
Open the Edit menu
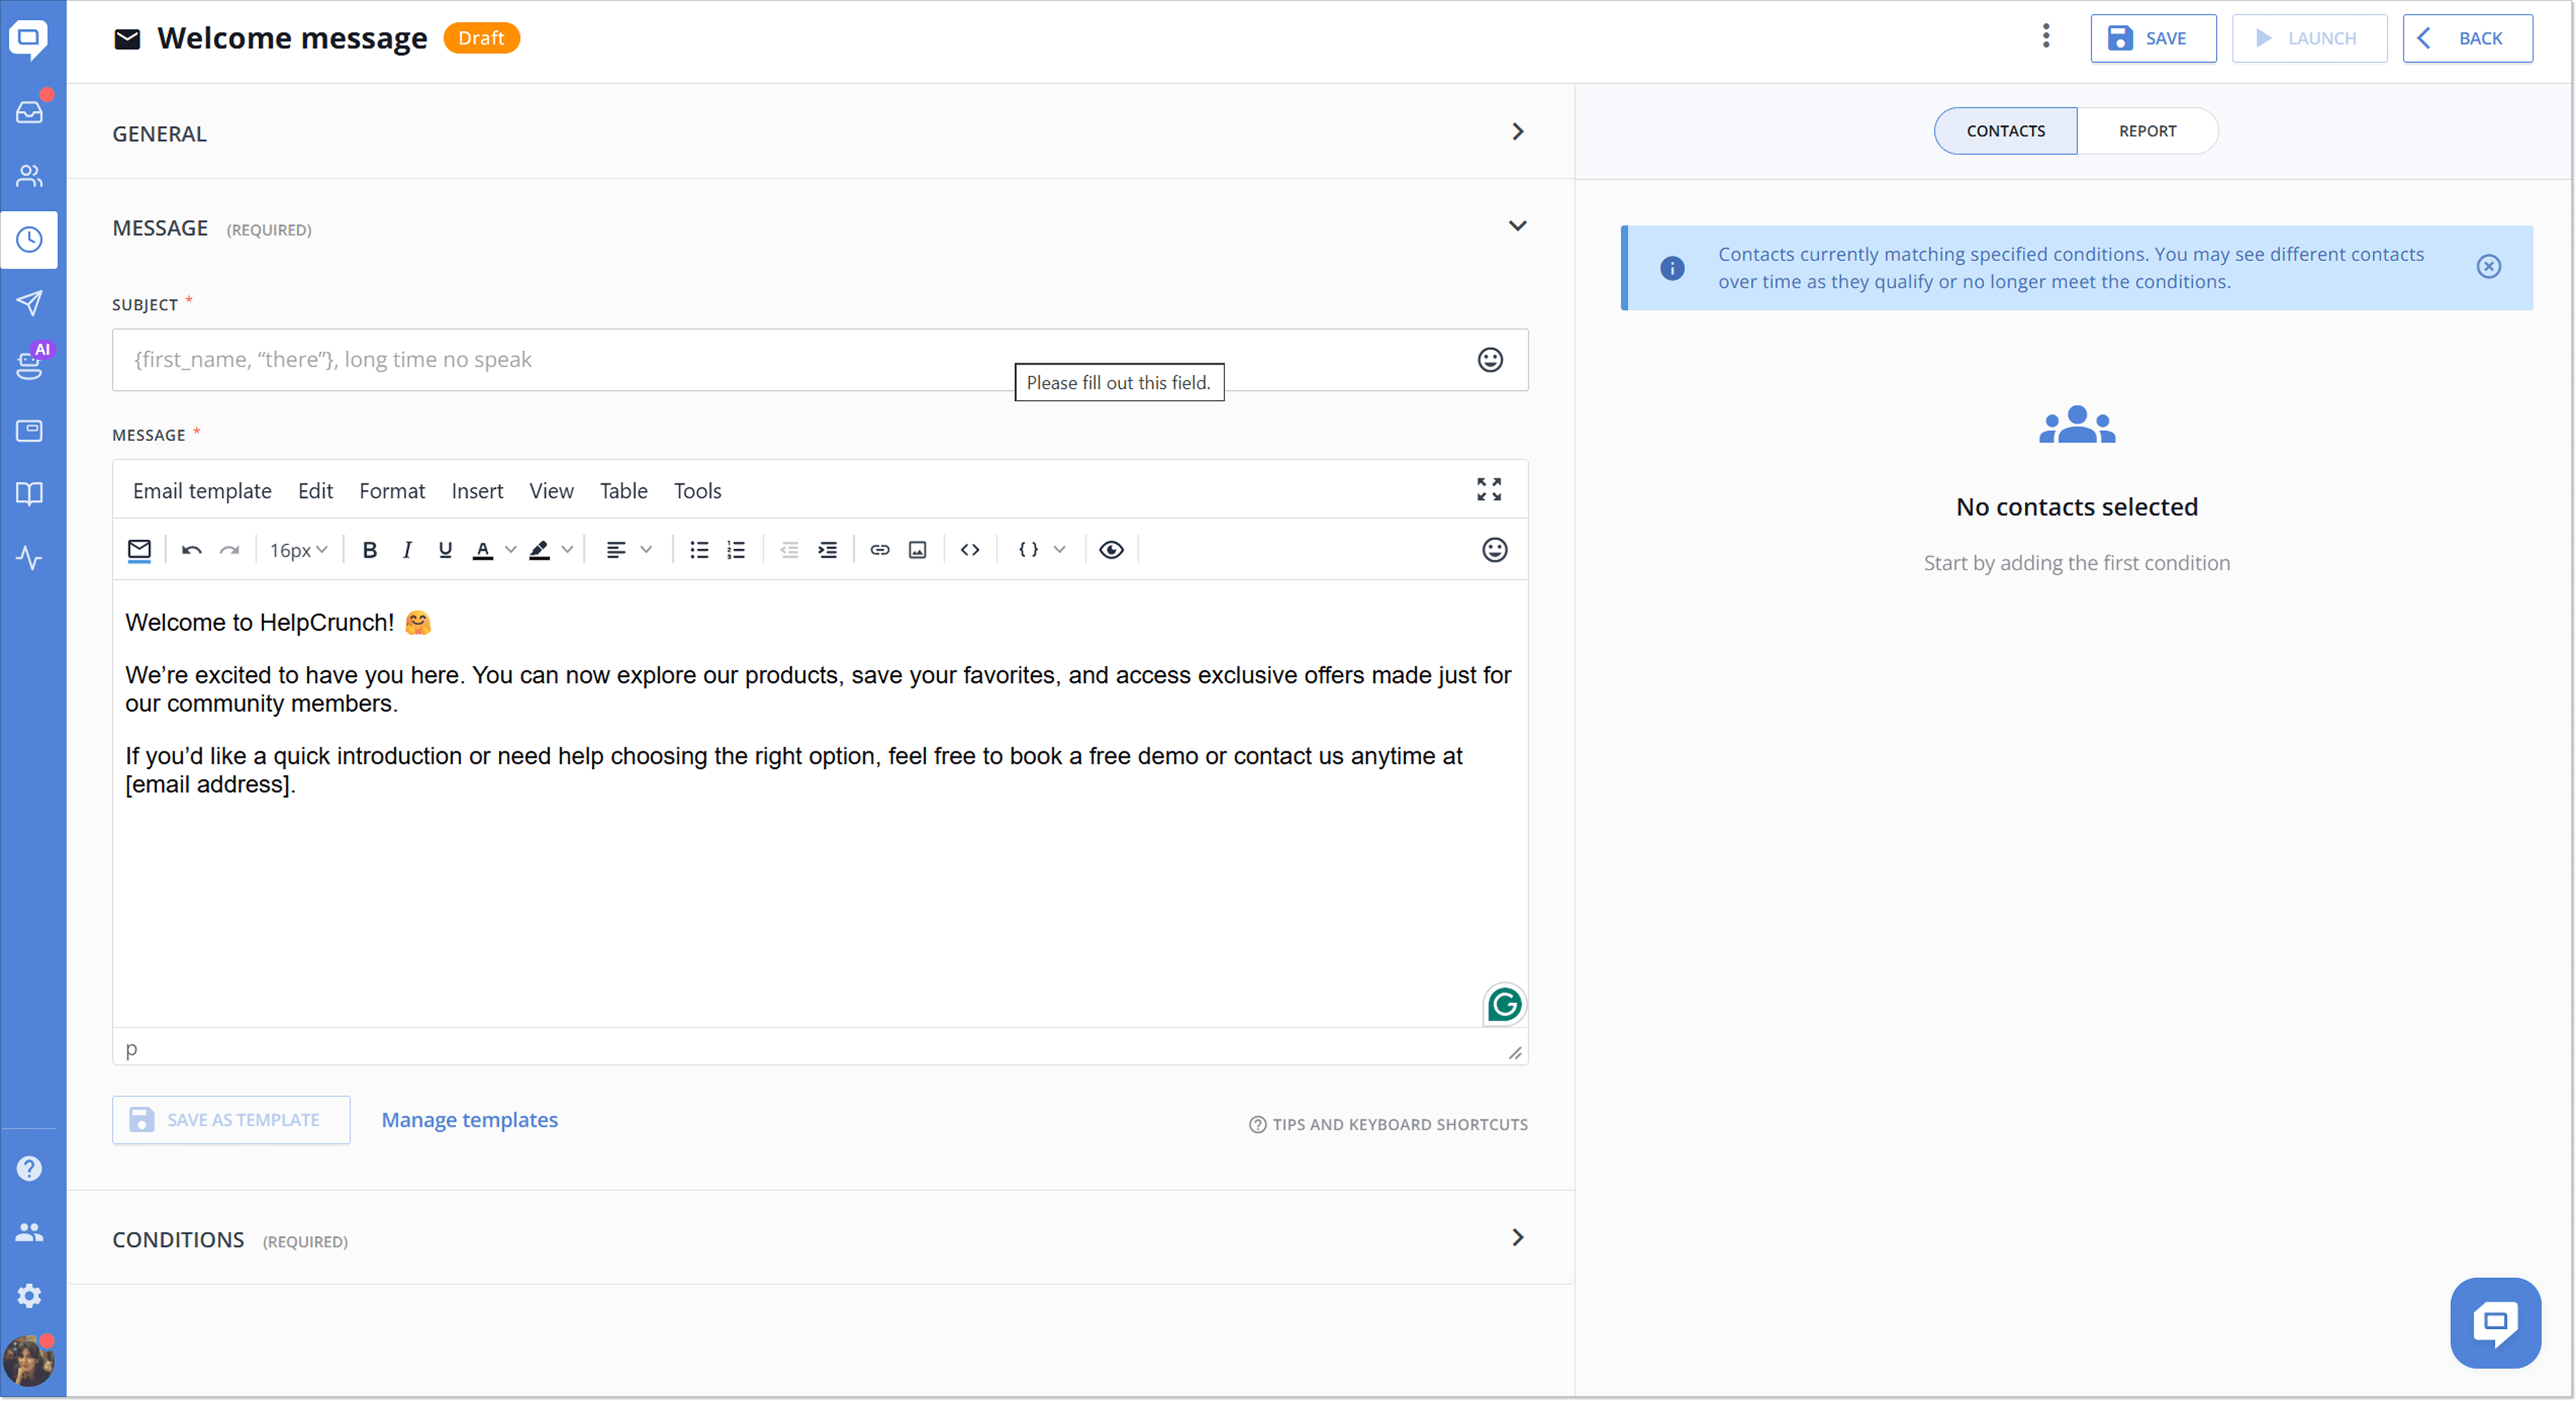coord(315,491)
